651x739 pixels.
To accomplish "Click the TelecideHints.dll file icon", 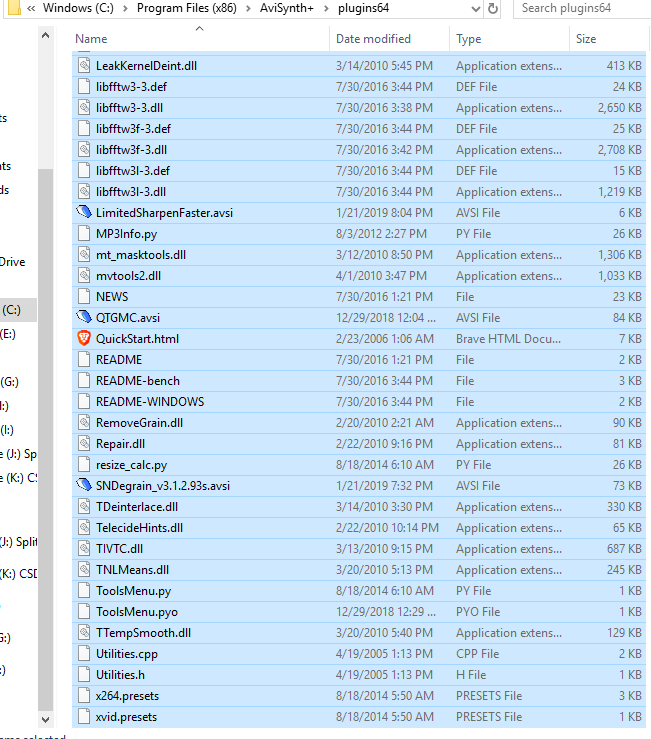I will point(84,528).
